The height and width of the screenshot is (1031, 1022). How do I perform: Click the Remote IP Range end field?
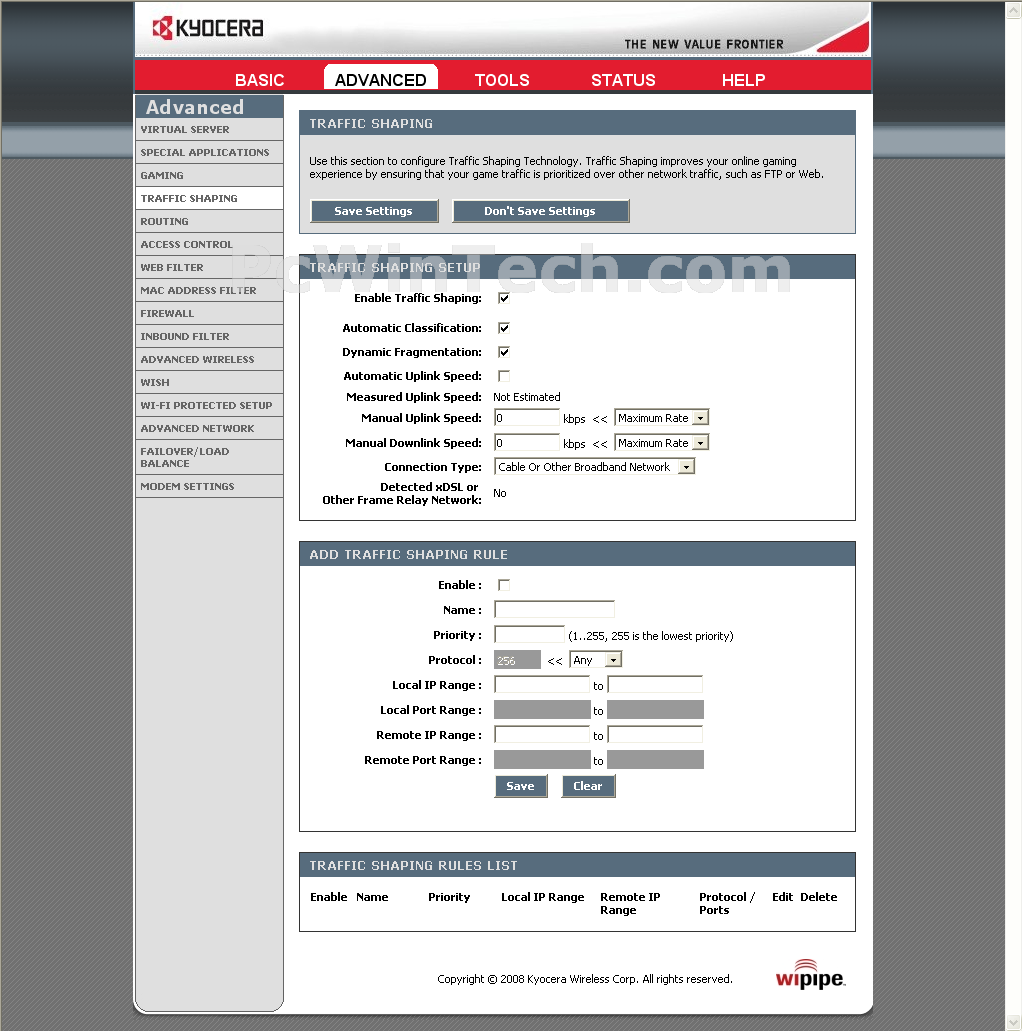pos(655,735)
